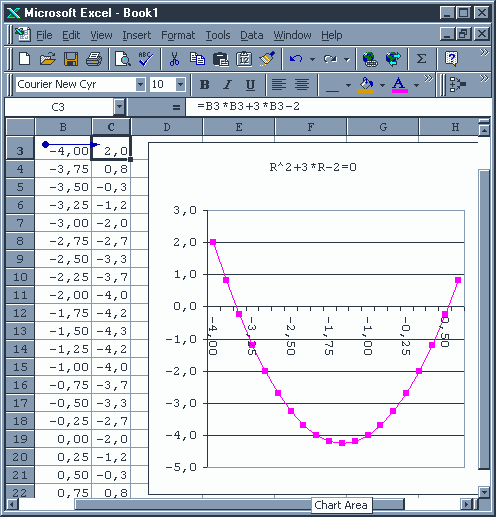Open the Data menu

[x=252, y=35]
